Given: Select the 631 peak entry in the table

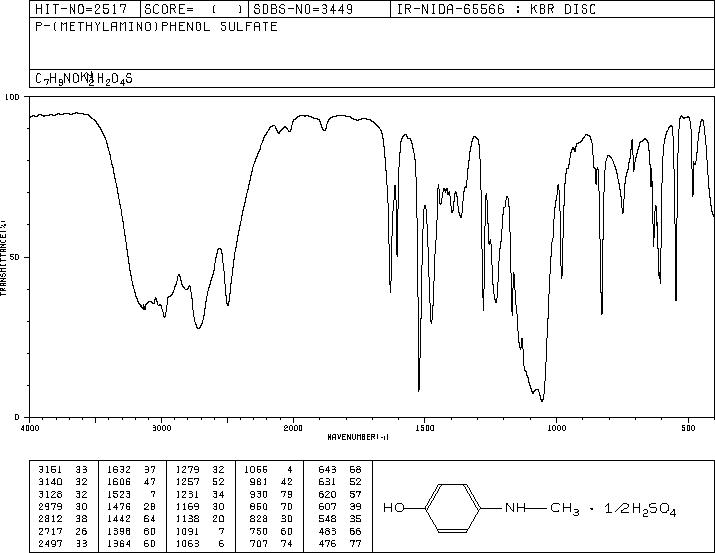Looking at the screenshot, I should pyautogui.click(x=340, y=481).
